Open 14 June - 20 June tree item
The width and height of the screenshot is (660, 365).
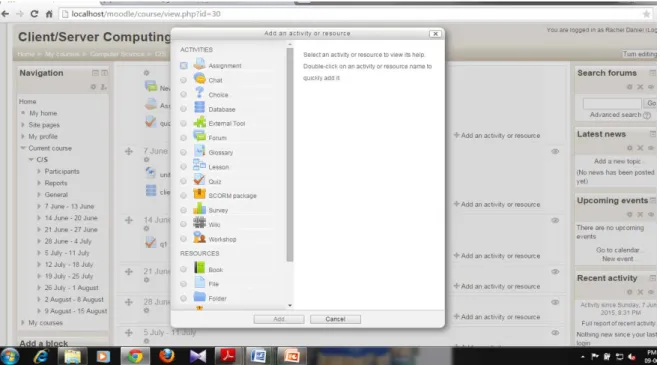pos(71,218)
